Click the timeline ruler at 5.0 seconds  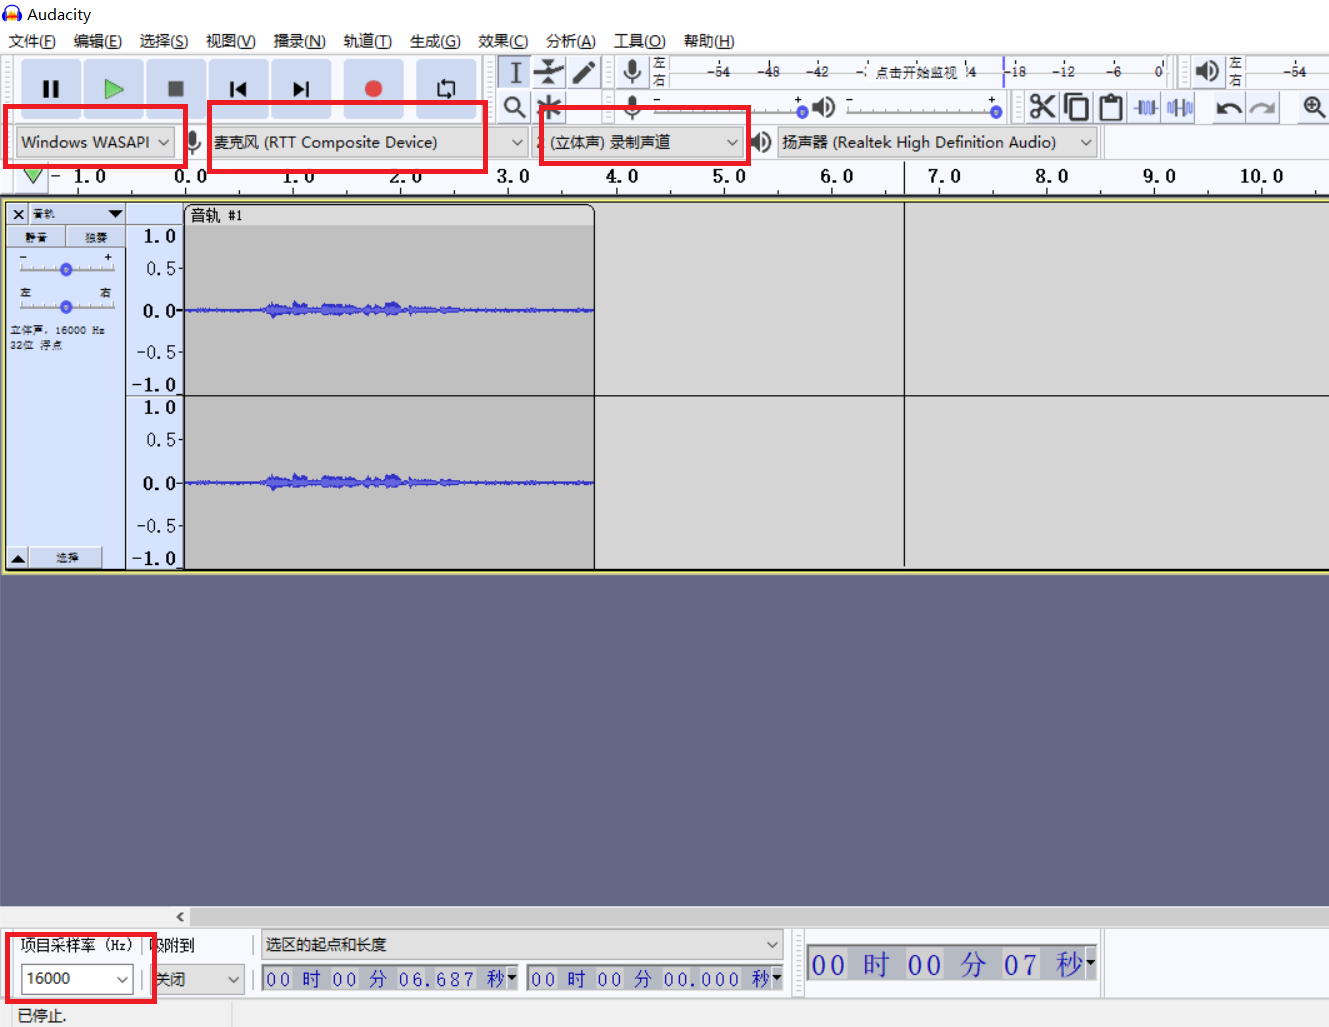pyautogui.click(x=730, y=177)
